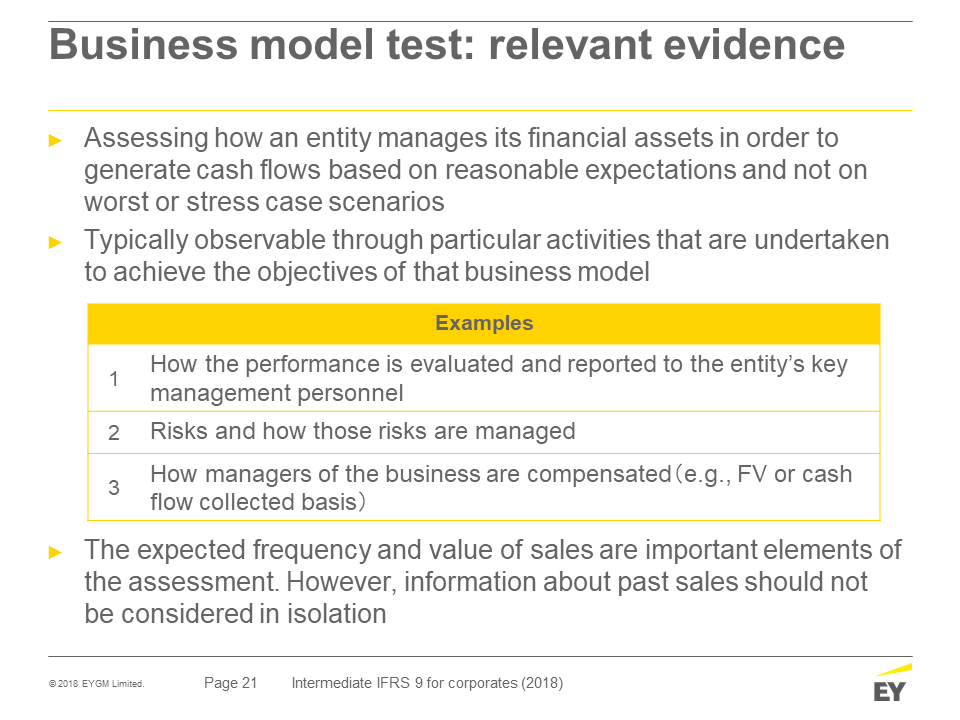Click the text about performance evaluated and reported
The width and height of the screenshot is (960, 720).
[498, 378]
